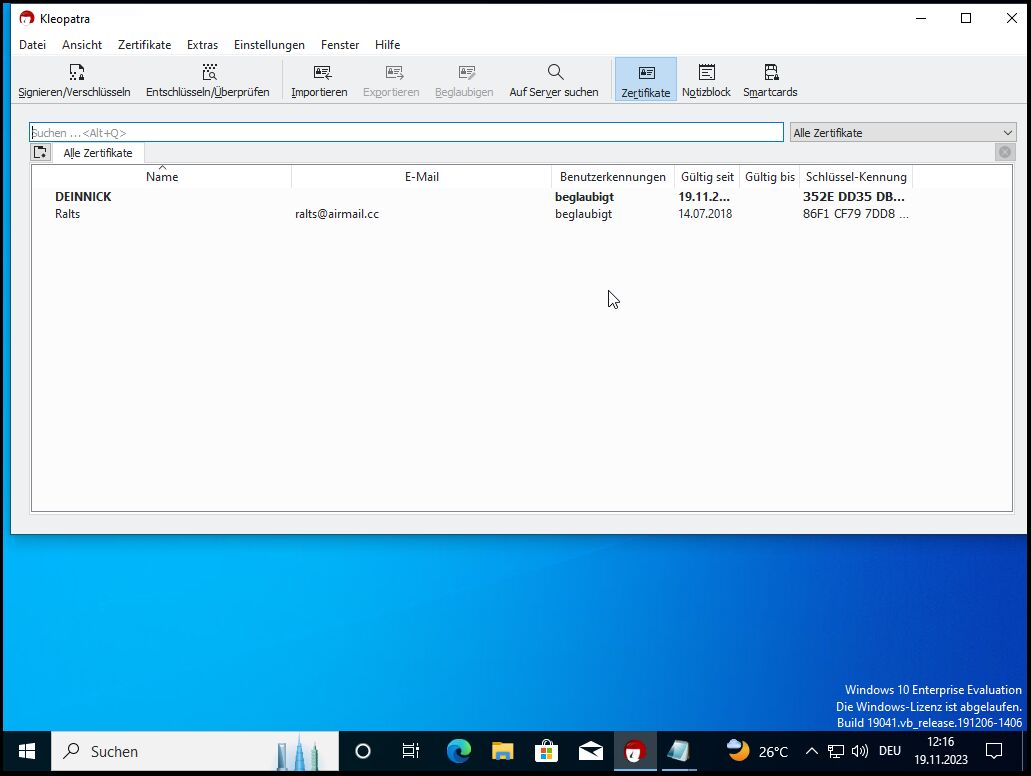This screenshot has width=1031, height=776.
Task: Sort the list by Name column header
Action: tap(162, 177)
